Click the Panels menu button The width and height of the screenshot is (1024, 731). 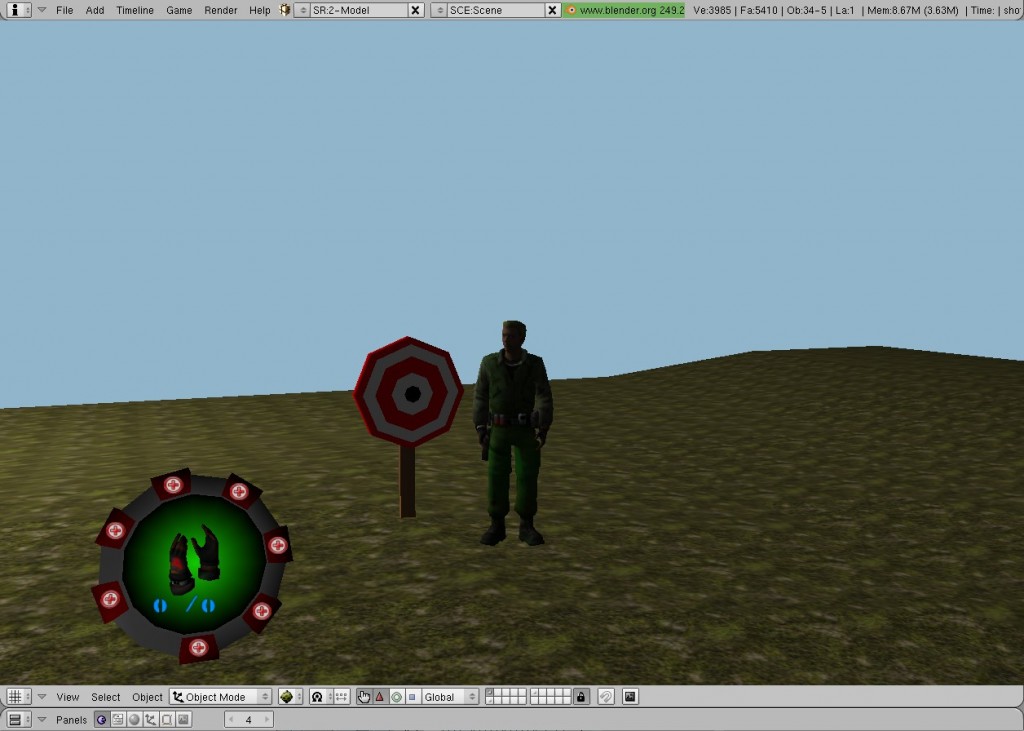[x=70, y=719]
